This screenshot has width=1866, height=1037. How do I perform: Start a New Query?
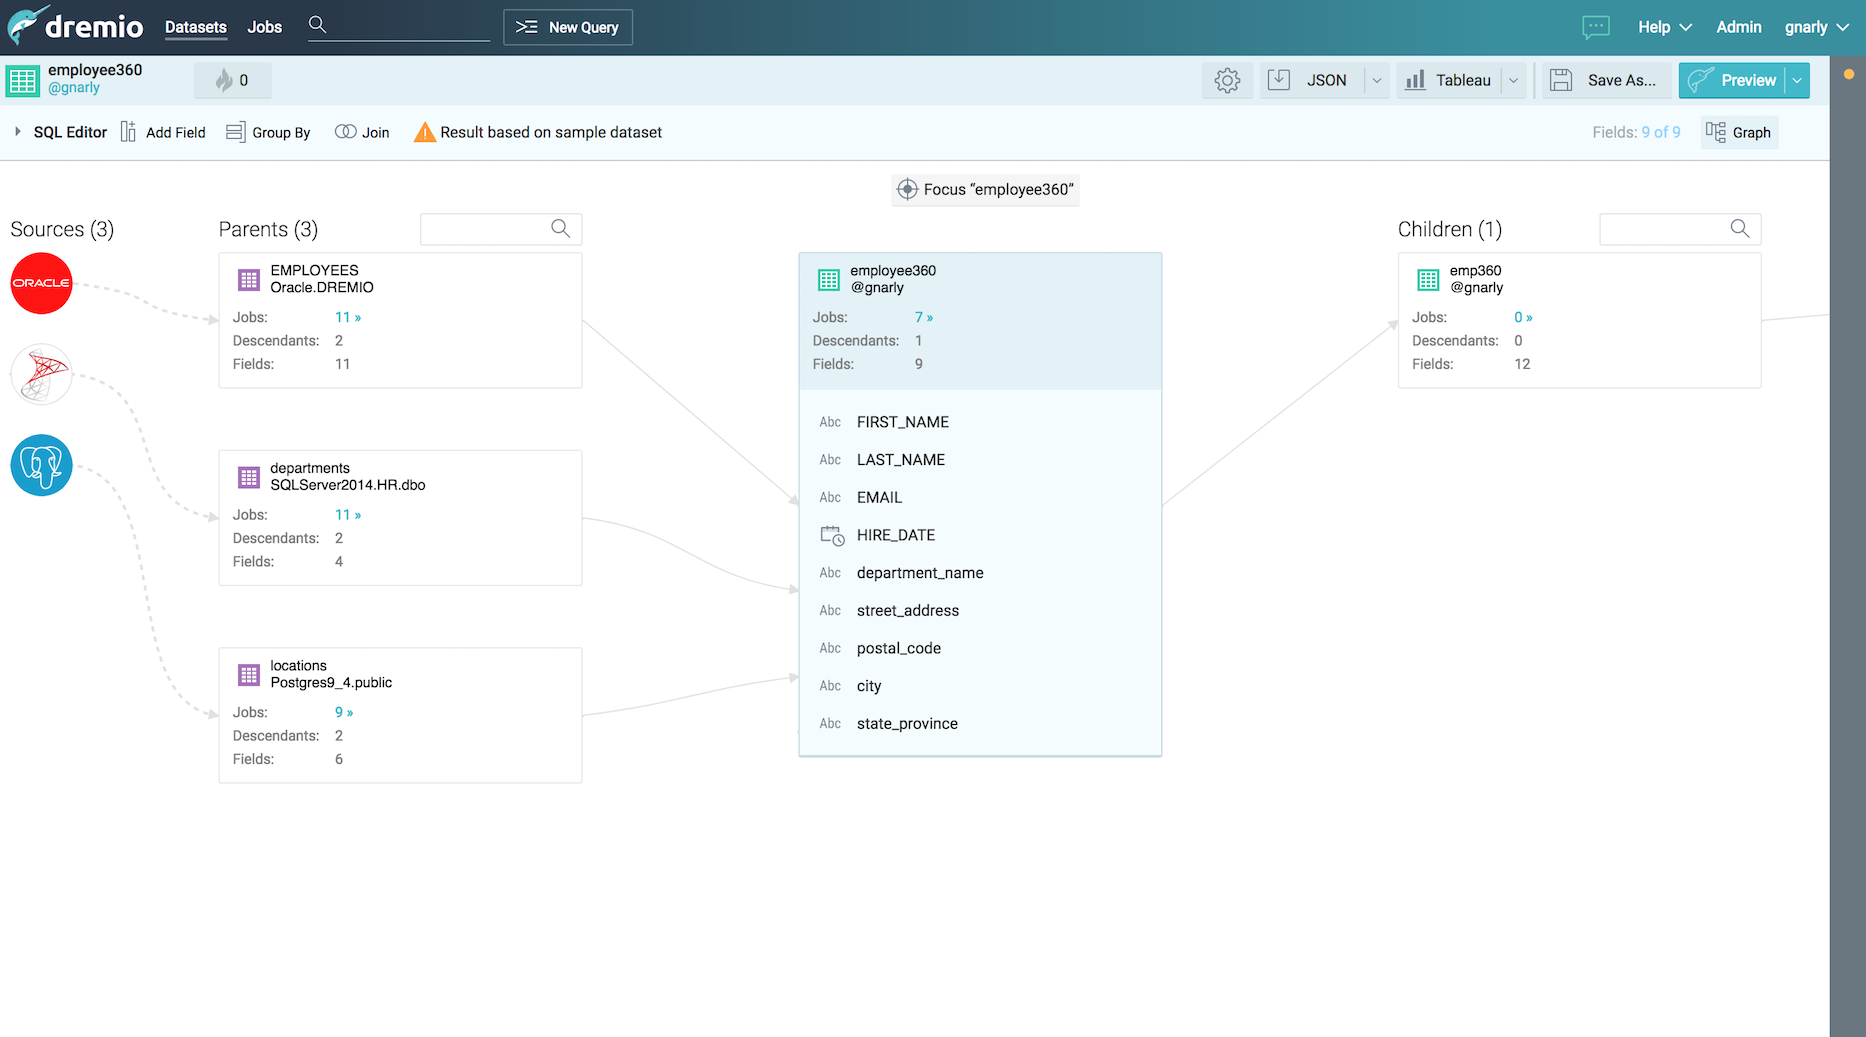coord(568,27)
